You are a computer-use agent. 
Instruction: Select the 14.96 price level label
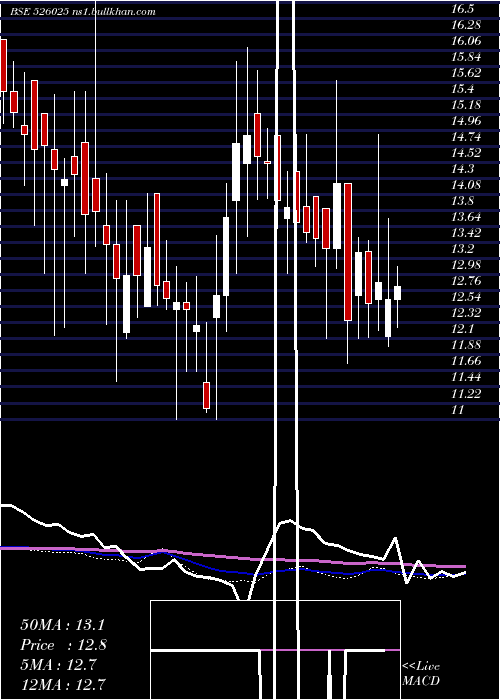(466, 121)
